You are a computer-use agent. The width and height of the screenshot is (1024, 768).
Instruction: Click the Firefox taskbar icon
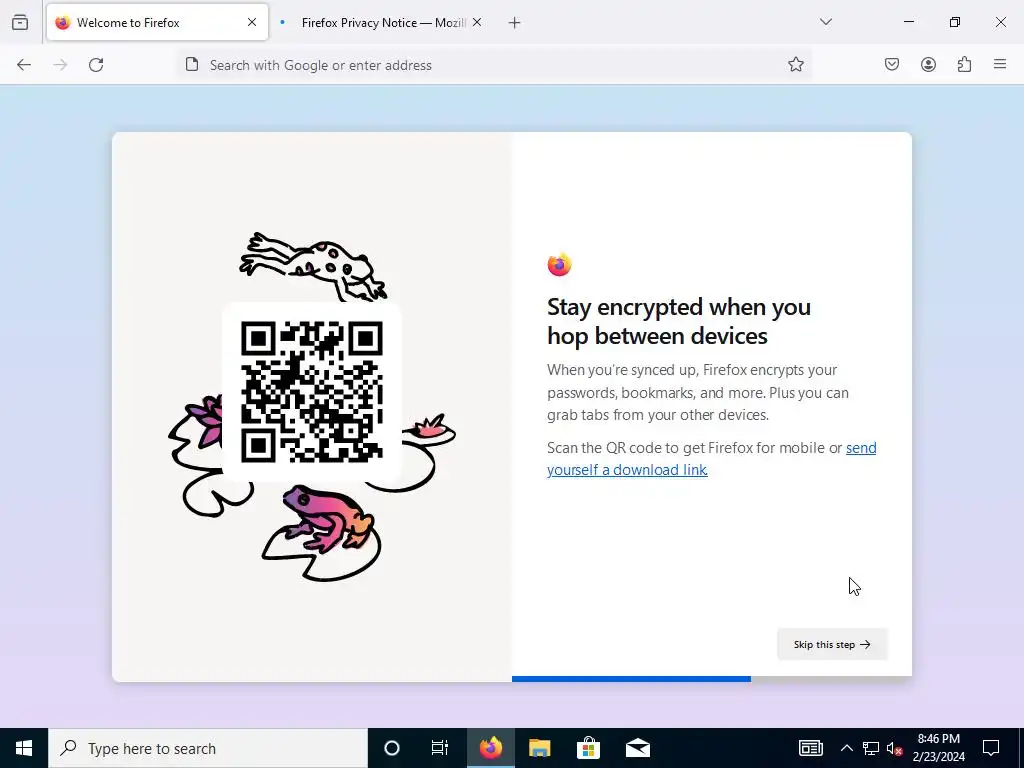coord(490,748)
